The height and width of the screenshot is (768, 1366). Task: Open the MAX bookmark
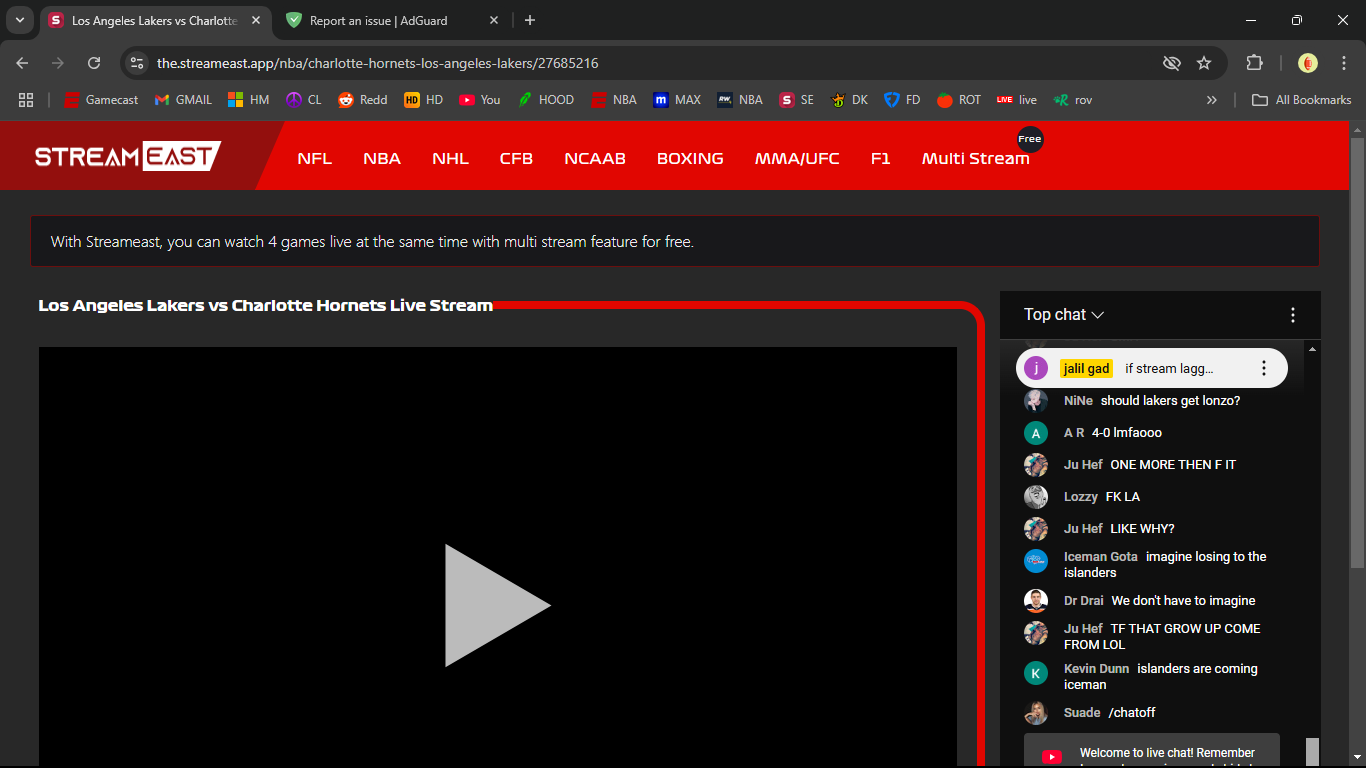coord(677,100)
